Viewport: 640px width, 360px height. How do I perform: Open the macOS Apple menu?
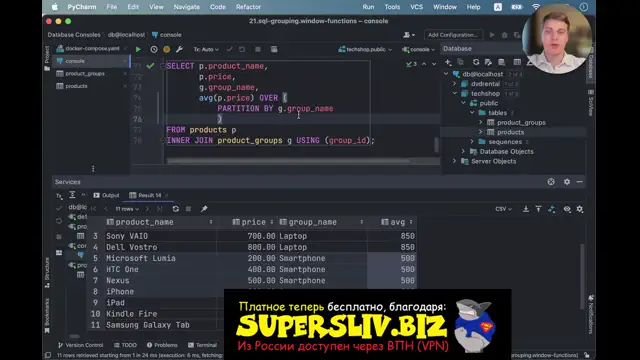[x=55, y=7]
